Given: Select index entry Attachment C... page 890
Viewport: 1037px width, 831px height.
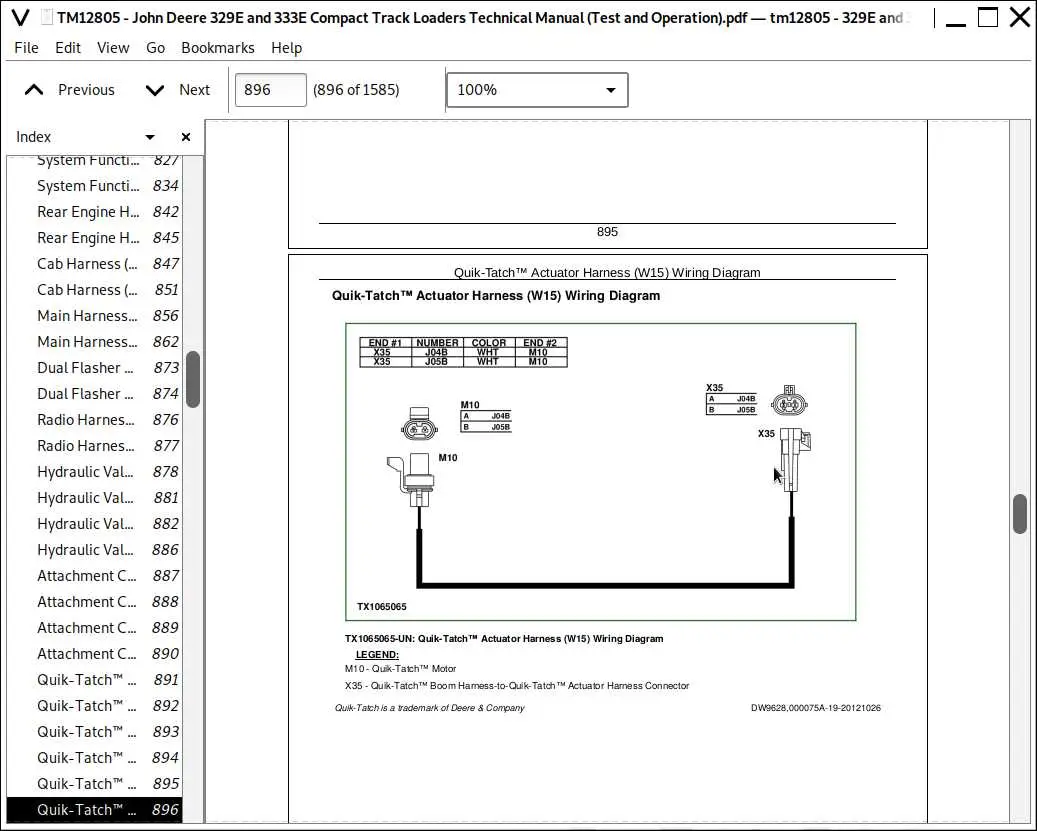Looking at the screenshot, I should (94, 654).
